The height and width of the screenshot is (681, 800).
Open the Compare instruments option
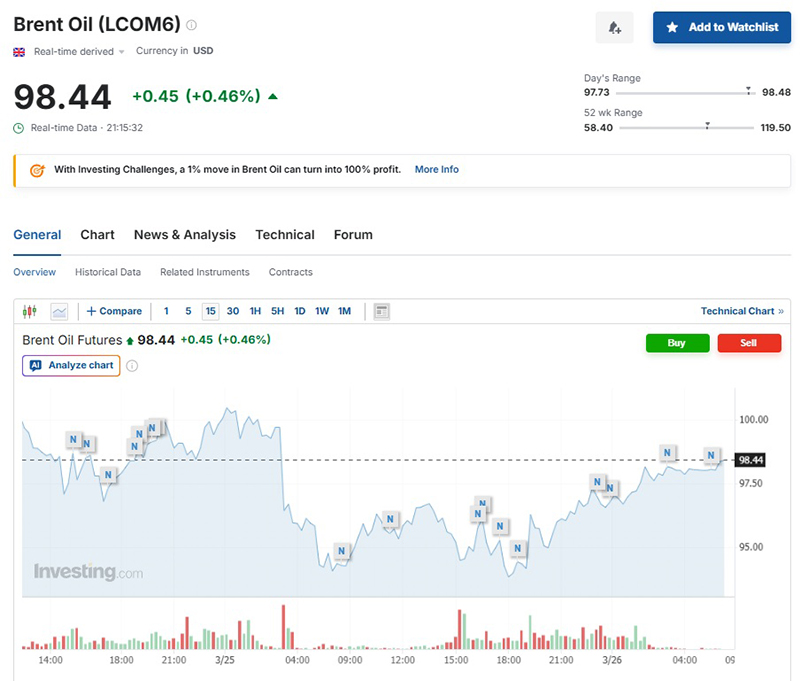114,311
